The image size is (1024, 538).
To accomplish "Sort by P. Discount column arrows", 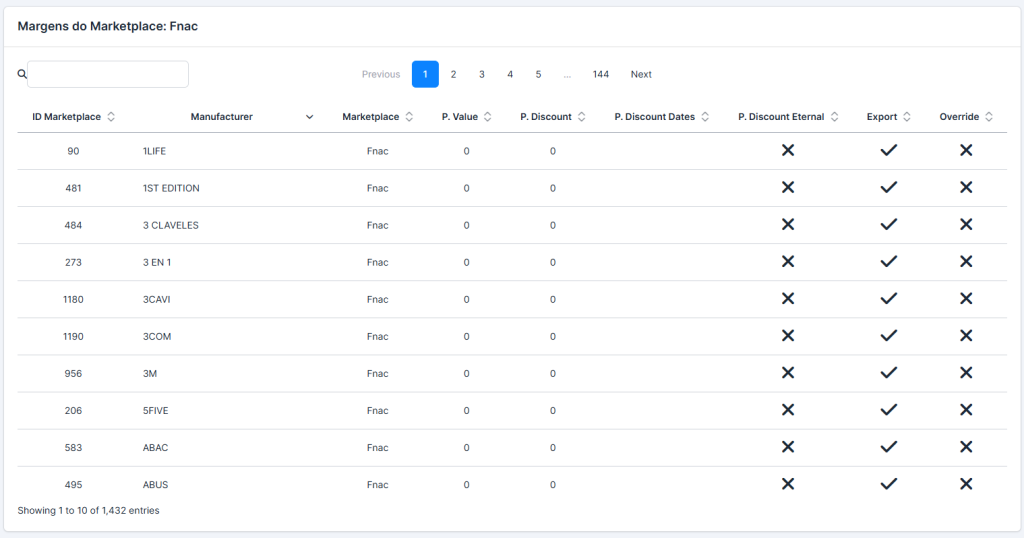I will 581,117.
